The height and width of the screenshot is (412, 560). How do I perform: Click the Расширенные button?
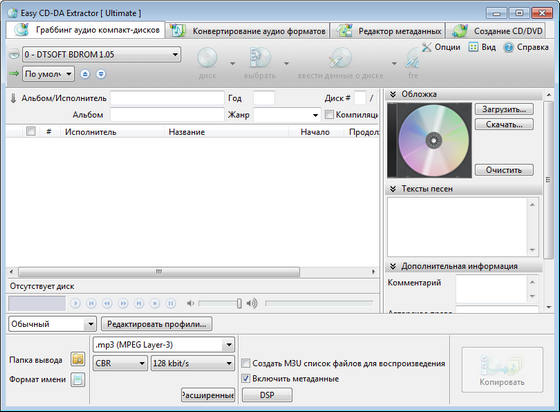pyautogui.click(x=208, y=395)
